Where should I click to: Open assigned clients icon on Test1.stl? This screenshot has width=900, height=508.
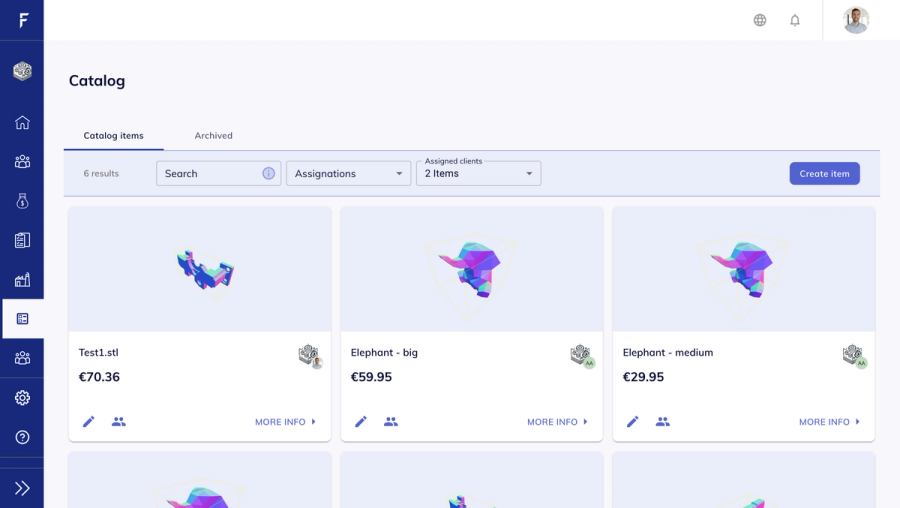point(119,422)
